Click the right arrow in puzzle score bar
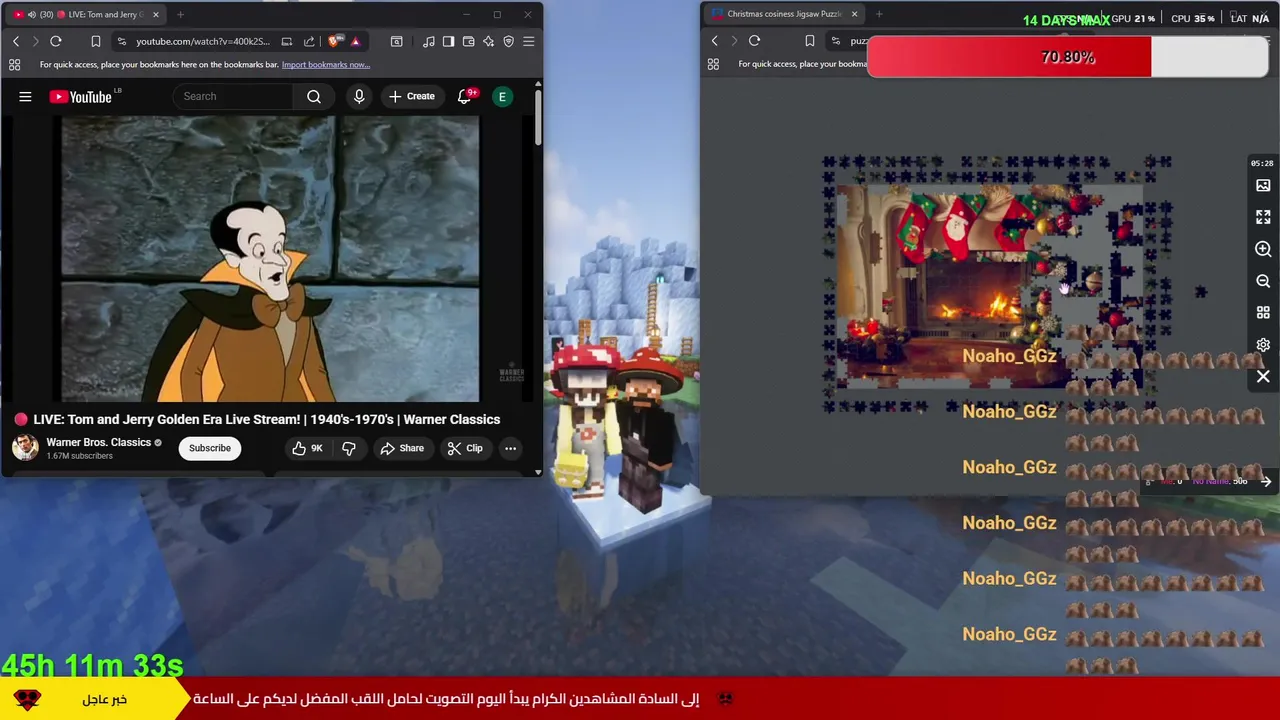The width and height of the screenshot is (1280, 720). pyautogui.click(x=1266, y=481)
